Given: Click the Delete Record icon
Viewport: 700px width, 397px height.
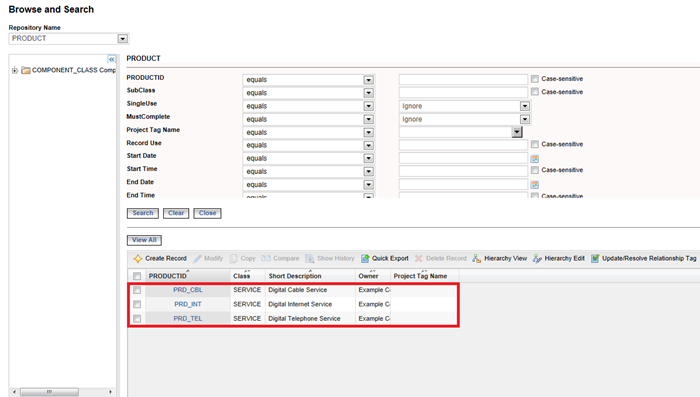Looking at the screenshot, I should [418, 259].
